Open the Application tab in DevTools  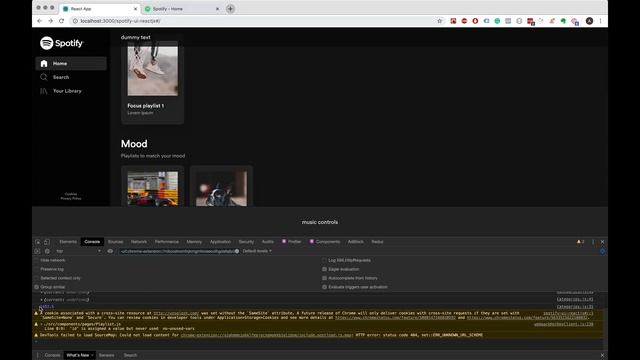pos(220,242)
